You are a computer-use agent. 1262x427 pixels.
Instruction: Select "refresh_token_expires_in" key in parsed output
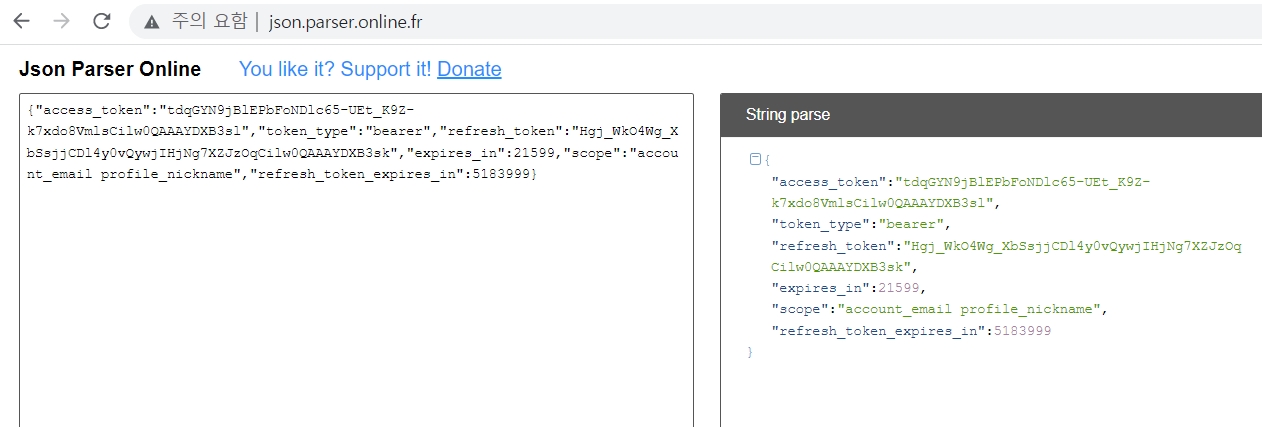pyautogui.click(x=876, y=330)
